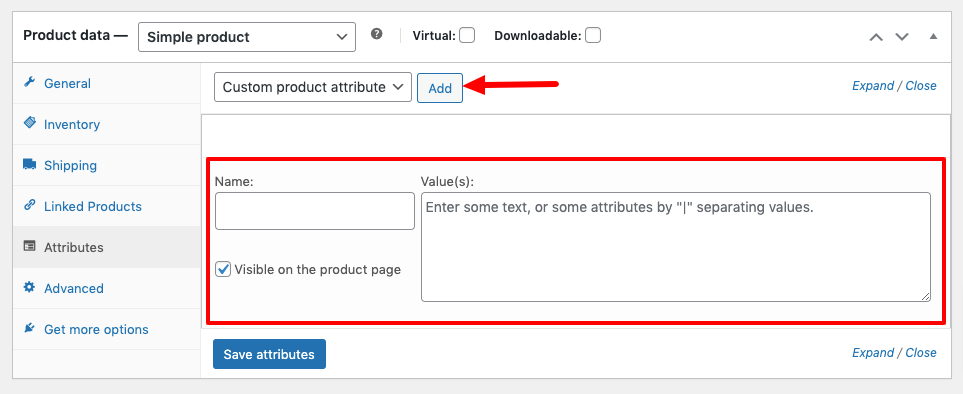Collapse panel with the triangle toggle
Viewport: 963px width, 394px height.
pyautogui.click(x=934, y=36)
